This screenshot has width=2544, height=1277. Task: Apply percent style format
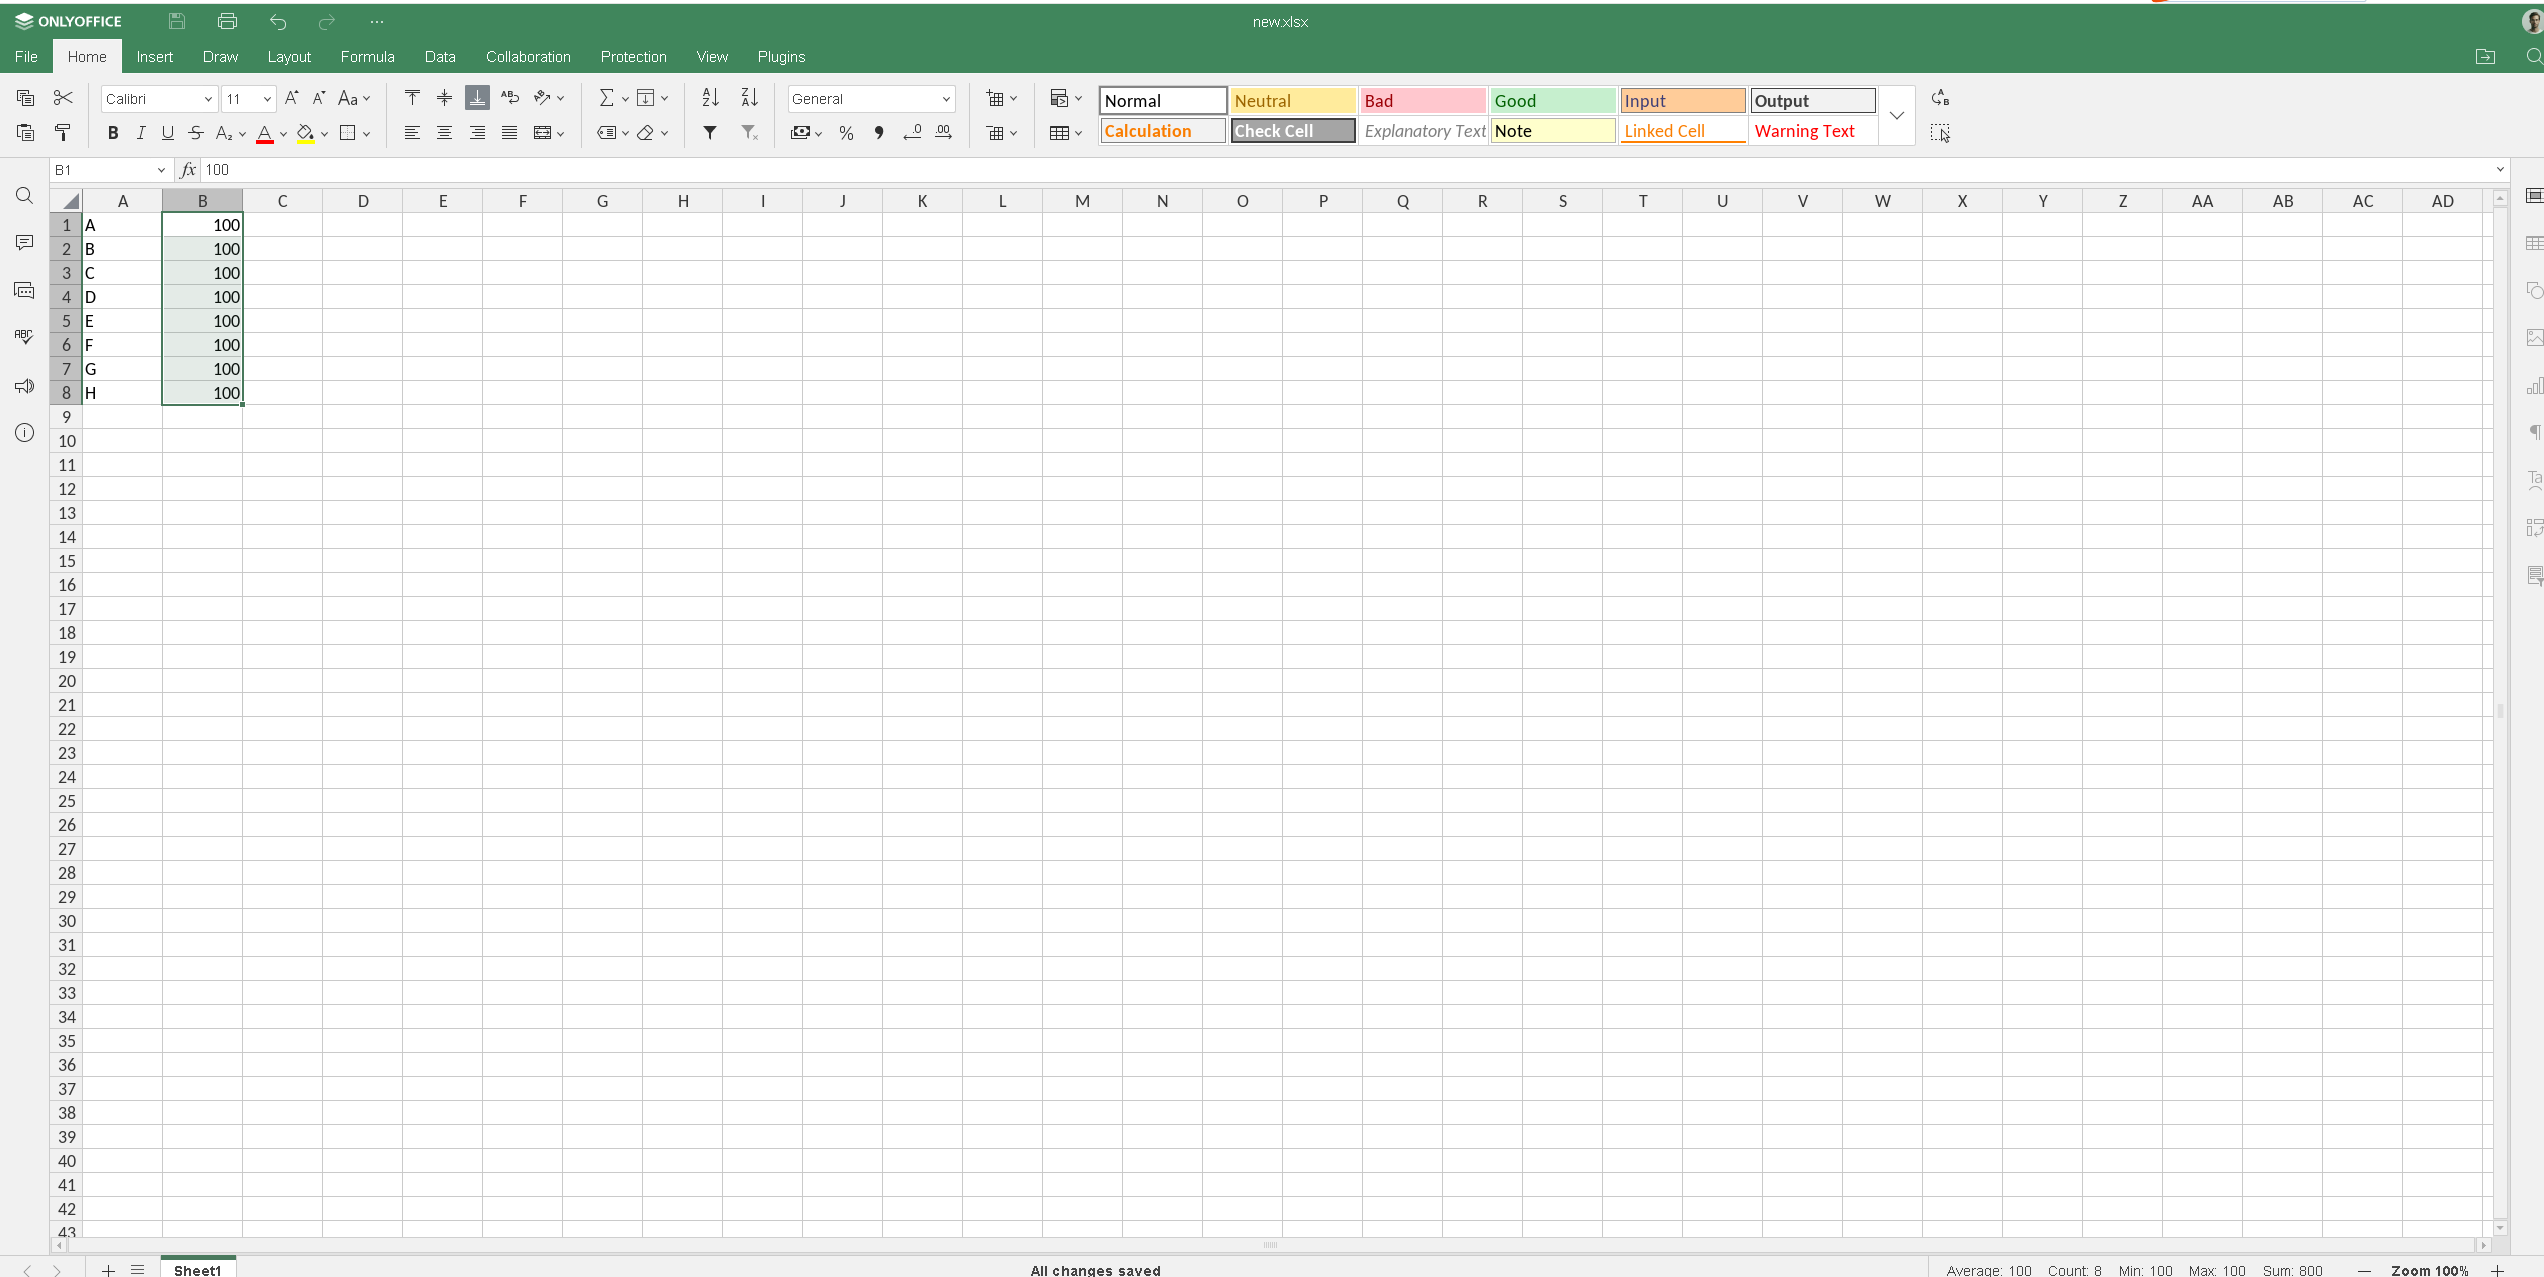(846, 132)
